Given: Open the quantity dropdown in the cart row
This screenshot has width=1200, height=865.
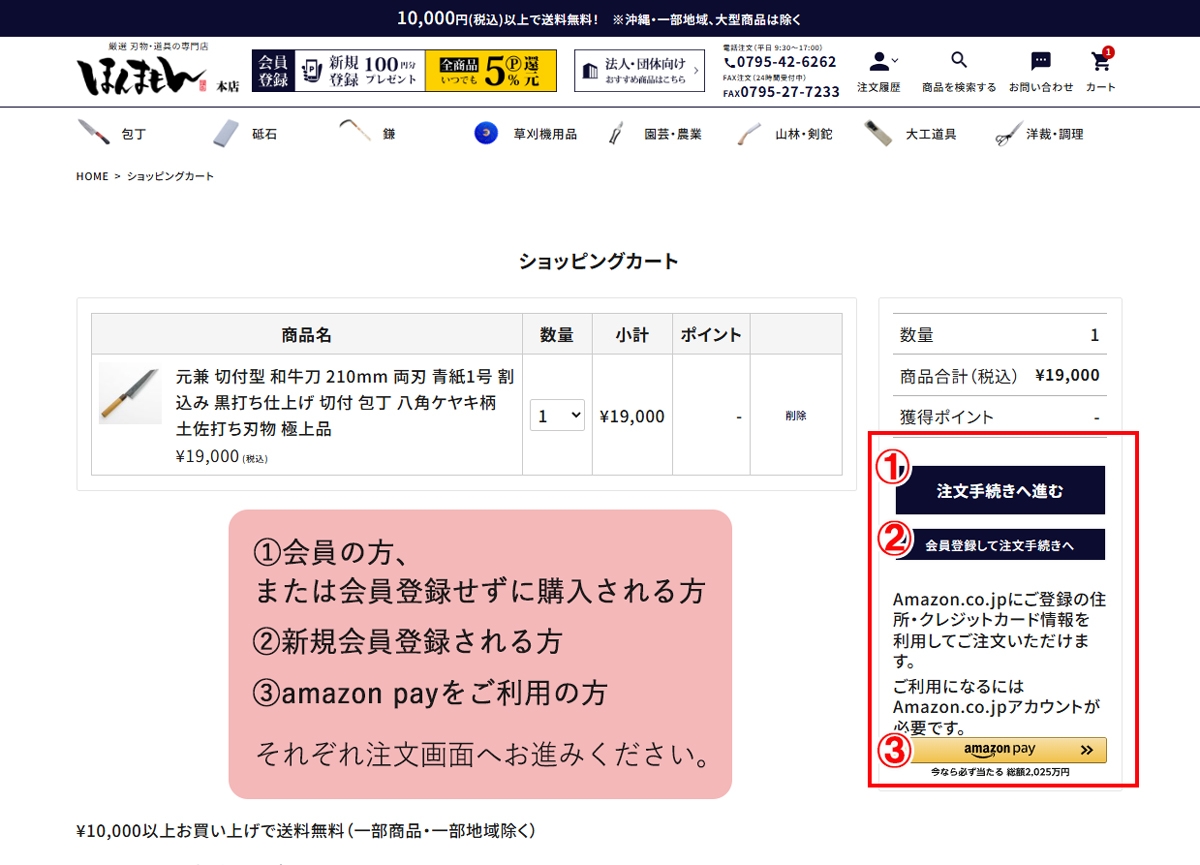Looking at the screenshot, I should (557, 415).
